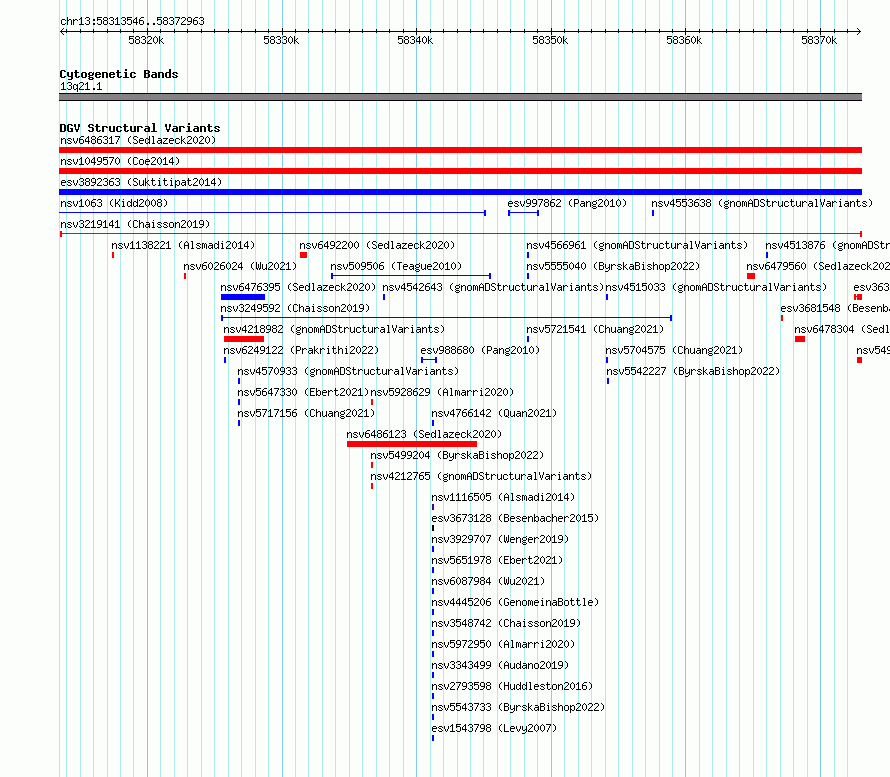Click nsv4766142 (Quan2021) label

[494, 413]
